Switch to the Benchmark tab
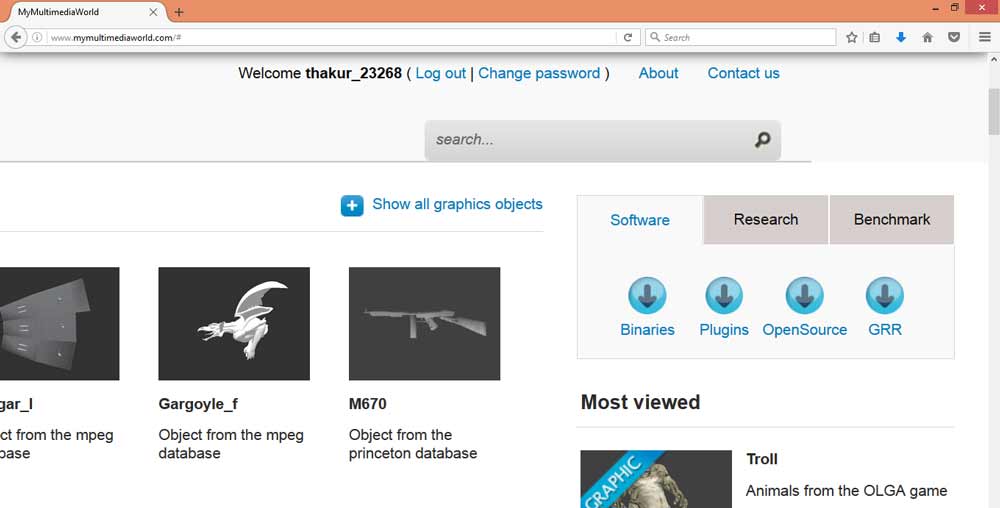This screenshot has width=1000, height=508. [x=892, y=220]
